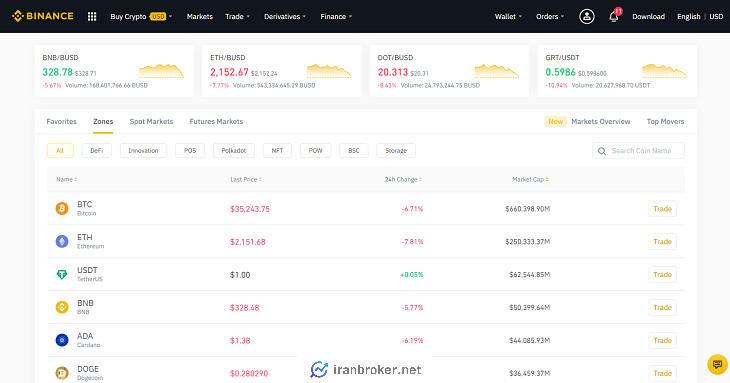The height and width of the screenshot is (383, 730).
Task: Select the NFT zone filter
Action: pyautogui.click(x=277, y=150)
